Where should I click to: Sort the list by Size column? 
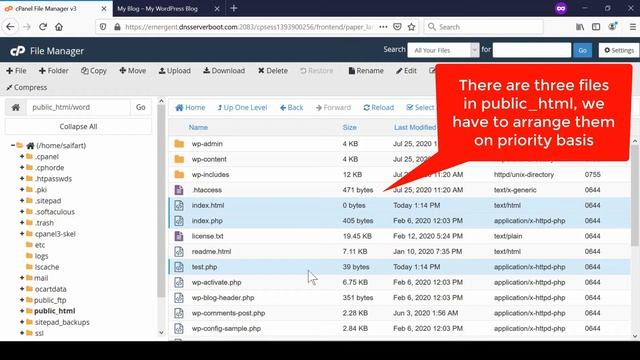coord(349,127)
